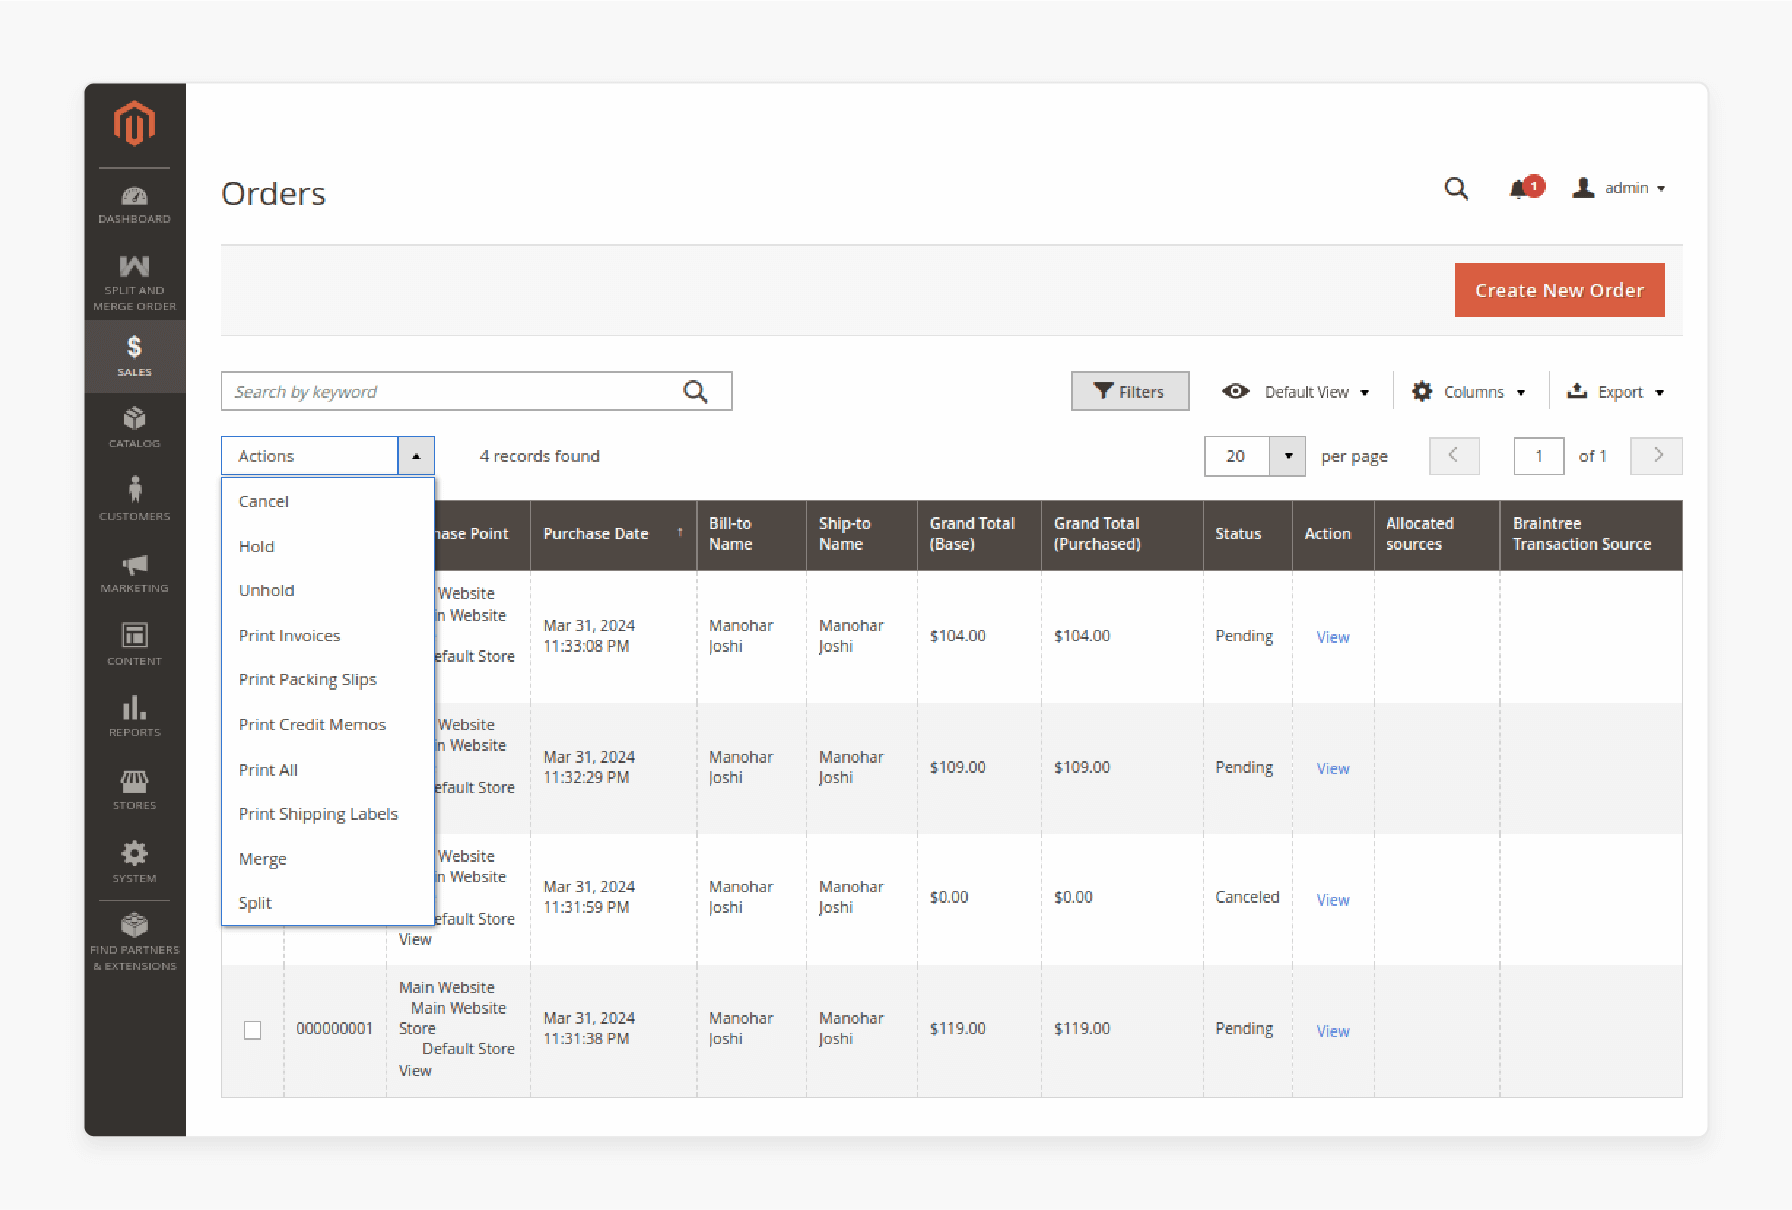Click Grand Total (Purchased) column header

pos(1122,534)
